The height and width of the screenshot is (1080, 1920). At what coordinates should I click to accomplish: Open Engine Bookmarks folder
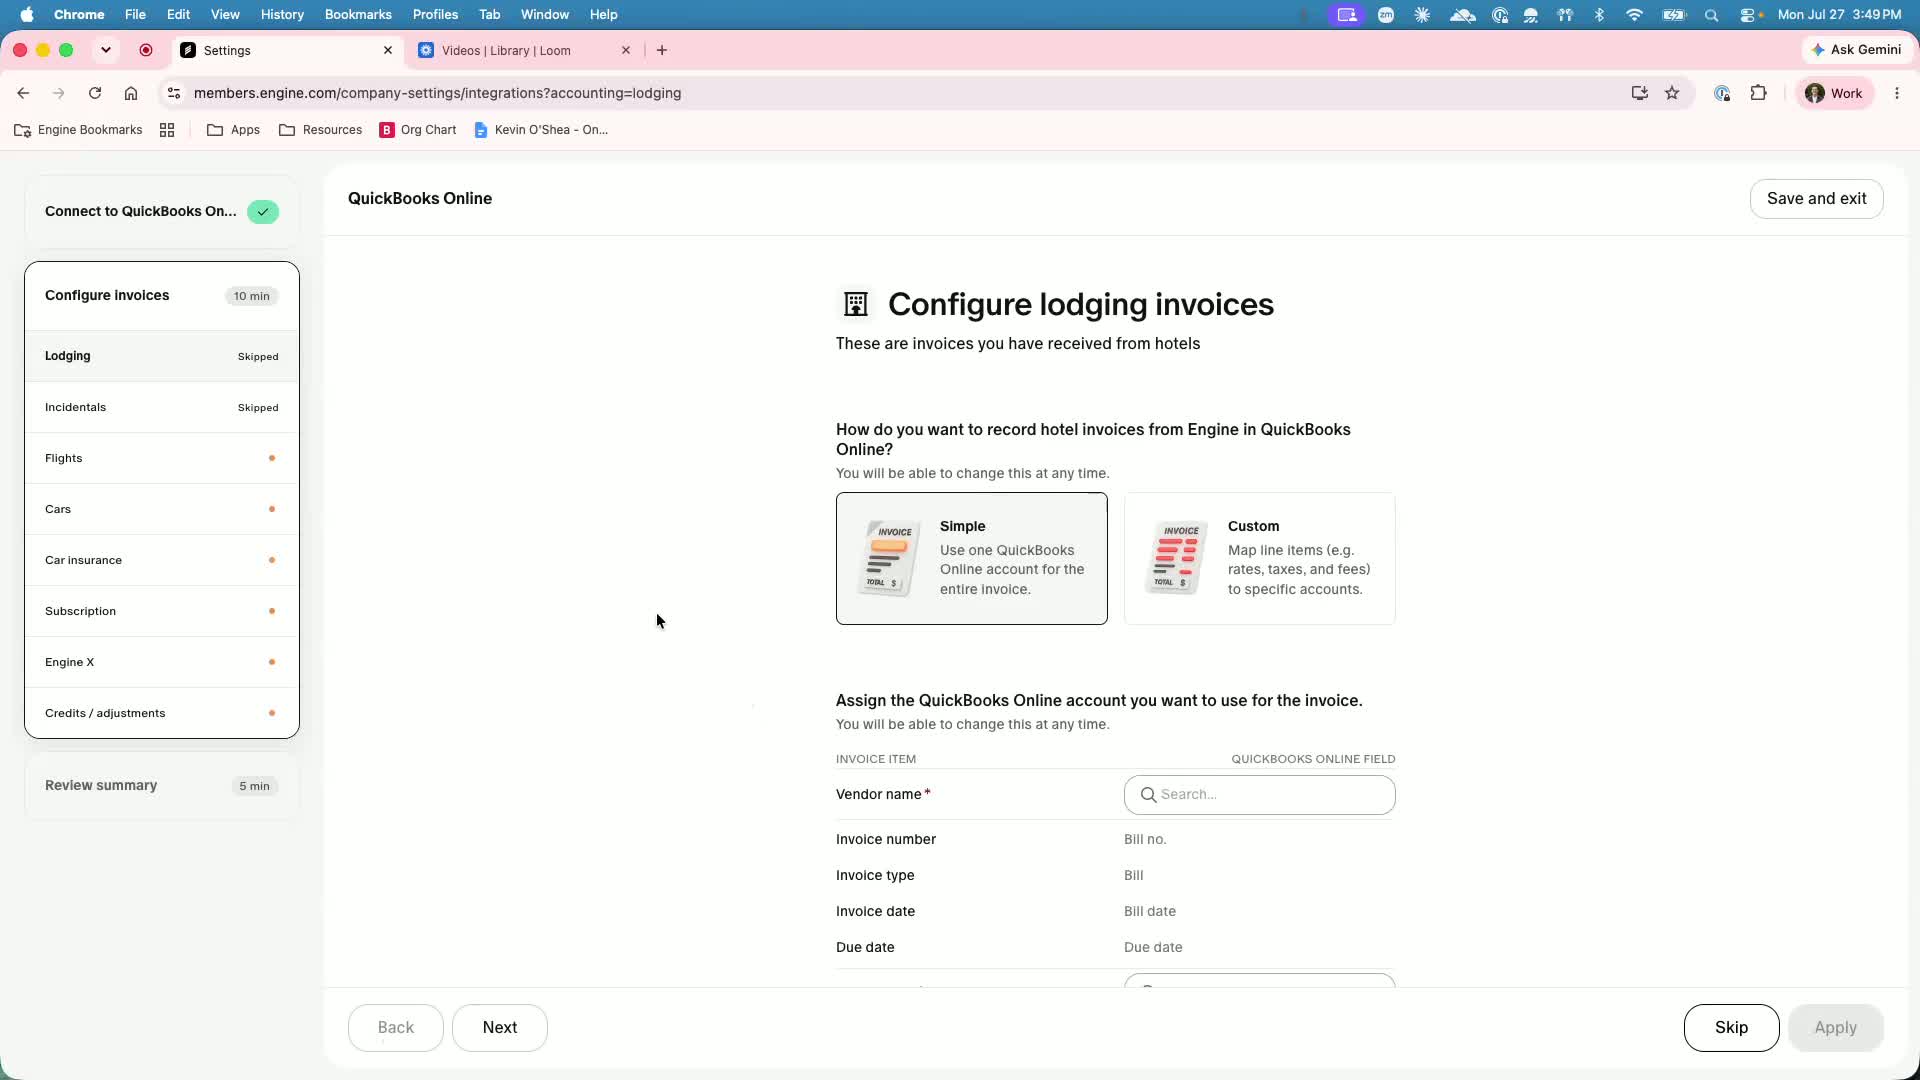click(79, 130)
